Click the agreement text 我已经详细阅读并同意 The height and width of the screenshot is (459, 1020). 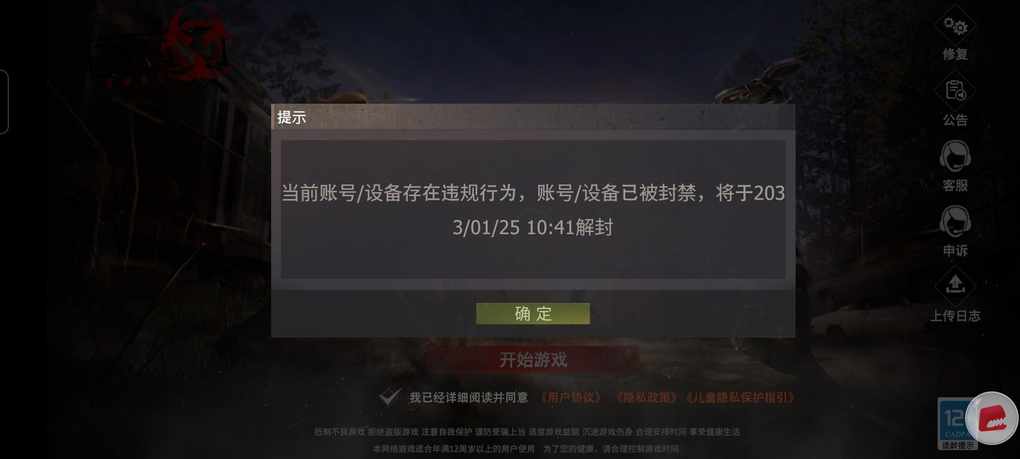tap(468, 397)
